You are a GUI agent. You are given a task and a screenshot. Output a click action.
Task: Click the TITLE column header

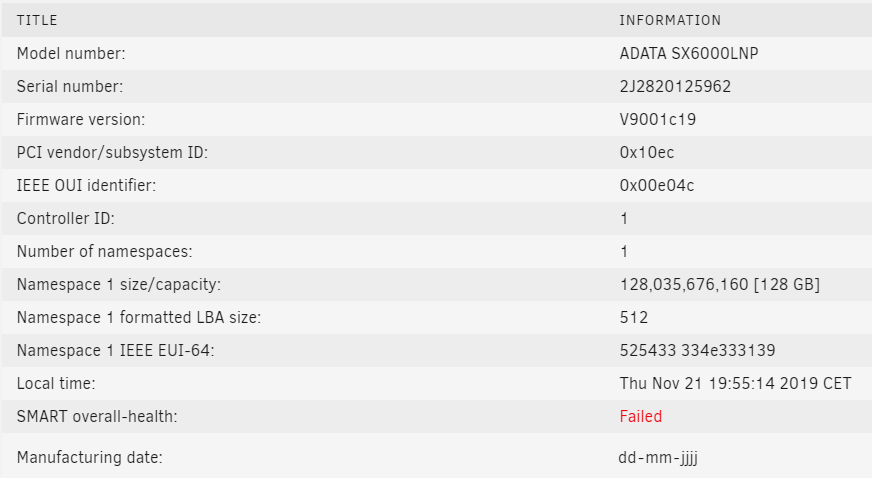tap(37, 21)
